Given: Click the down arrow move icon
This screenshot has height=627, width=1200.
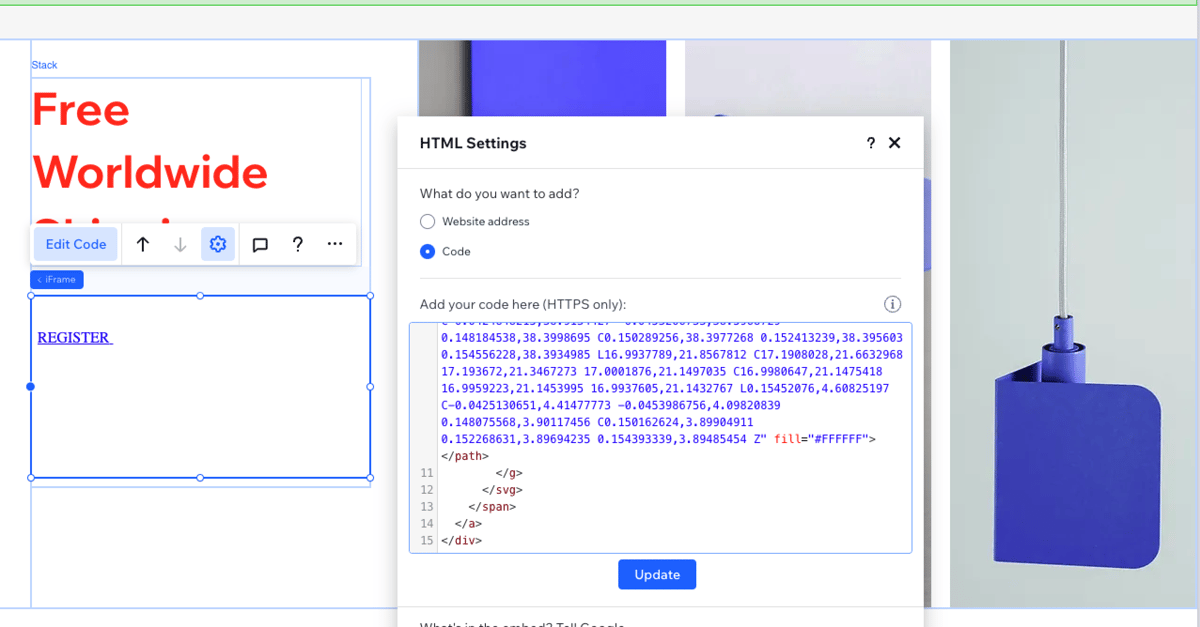Looking at the screenshot, I should coord(180,244).
